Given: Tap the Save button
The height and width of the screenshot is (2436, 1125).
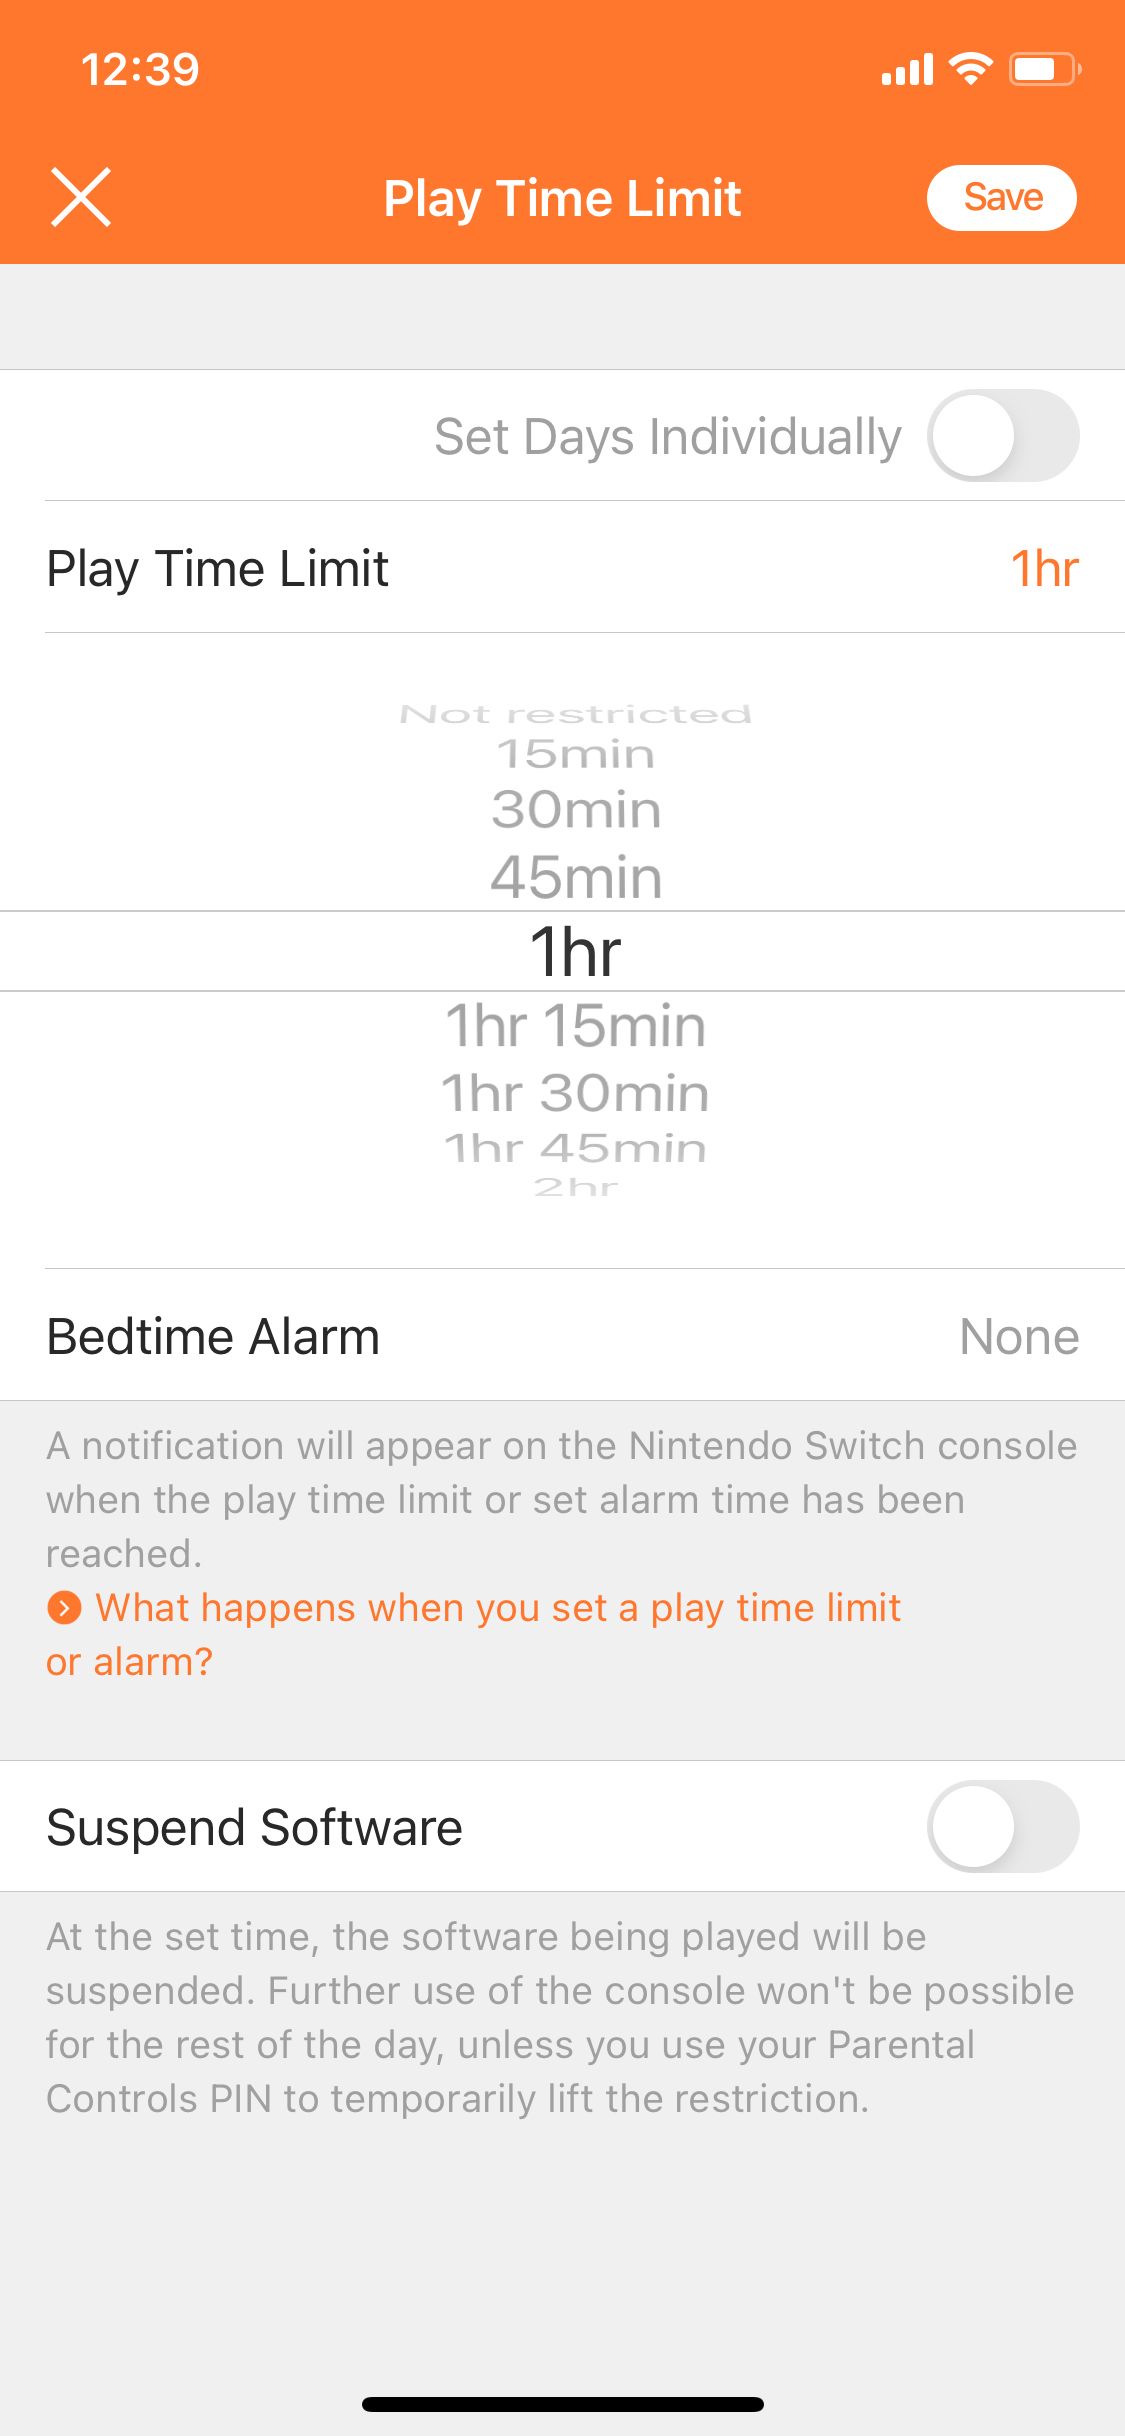Looking at the screenshot, I should [1001, 197].
